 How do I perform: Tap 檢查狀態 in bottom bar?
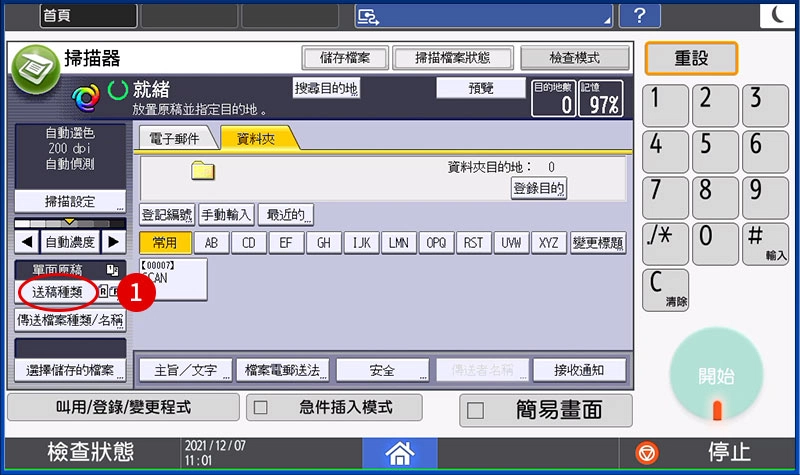(x=91, y=453)
